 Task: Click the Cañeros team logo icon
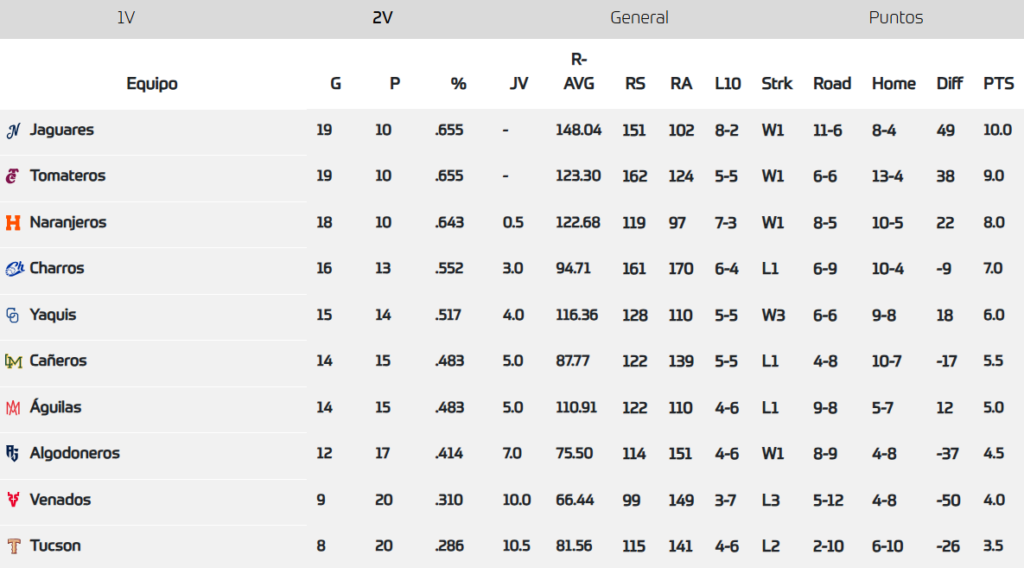tap(13, 361)
